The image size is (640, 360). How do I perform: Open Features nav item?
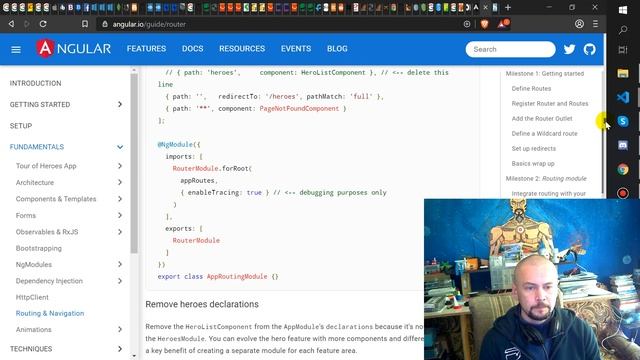(x=146, y=49)
